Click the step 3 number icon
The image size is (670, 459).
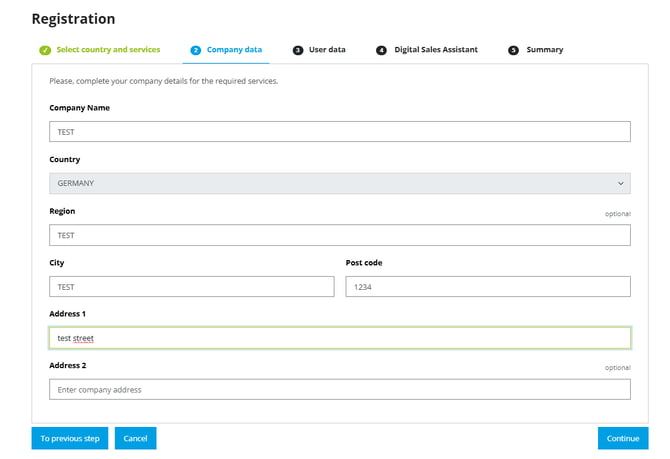(298, 50)
